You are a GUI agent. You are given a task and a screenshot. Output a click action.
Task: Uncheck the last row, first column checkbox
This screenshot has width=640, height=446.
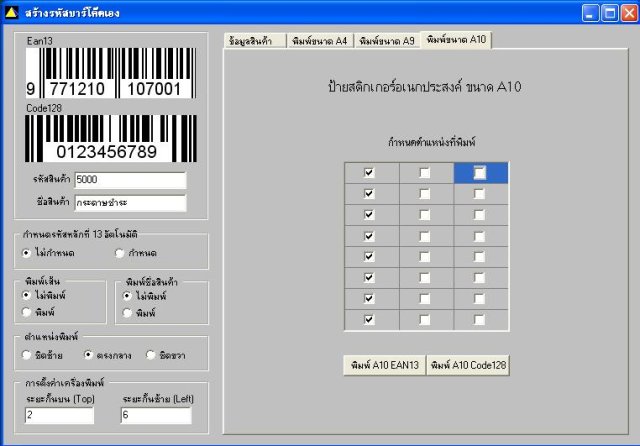(x=370, y=320)
